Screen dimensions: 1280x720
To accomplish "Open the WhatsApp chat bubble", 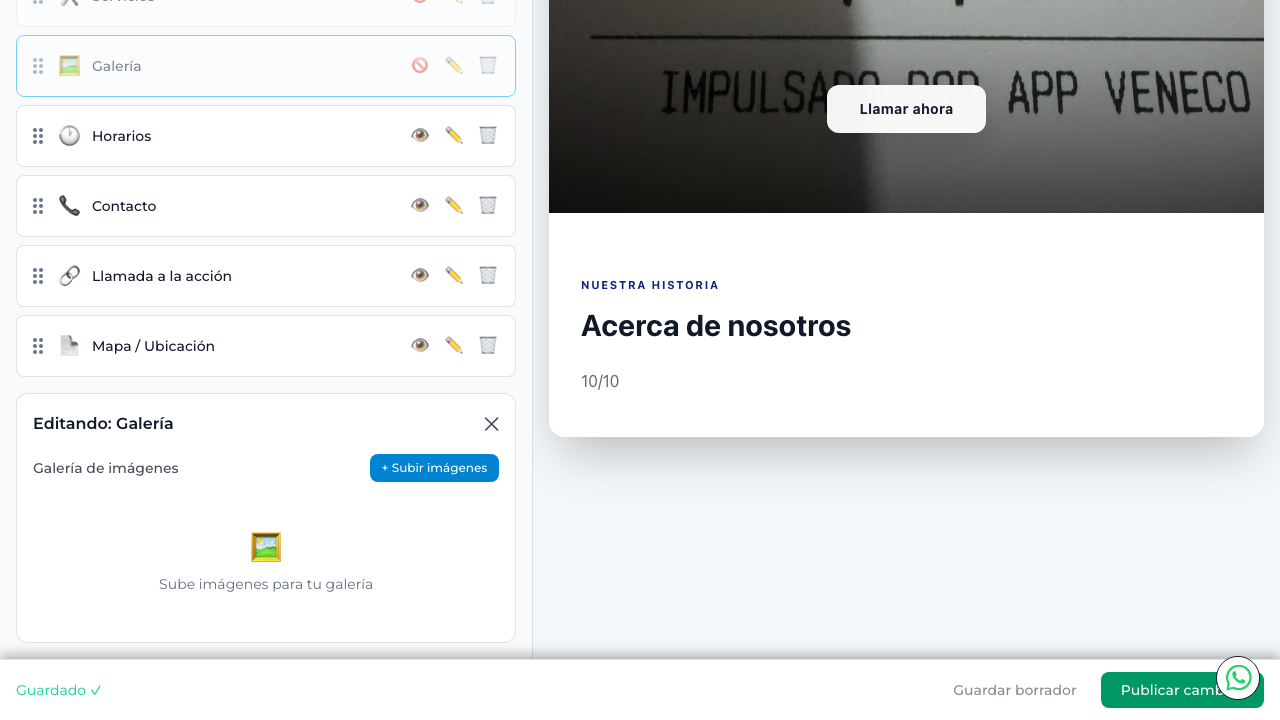I will tap(1238, 678).
